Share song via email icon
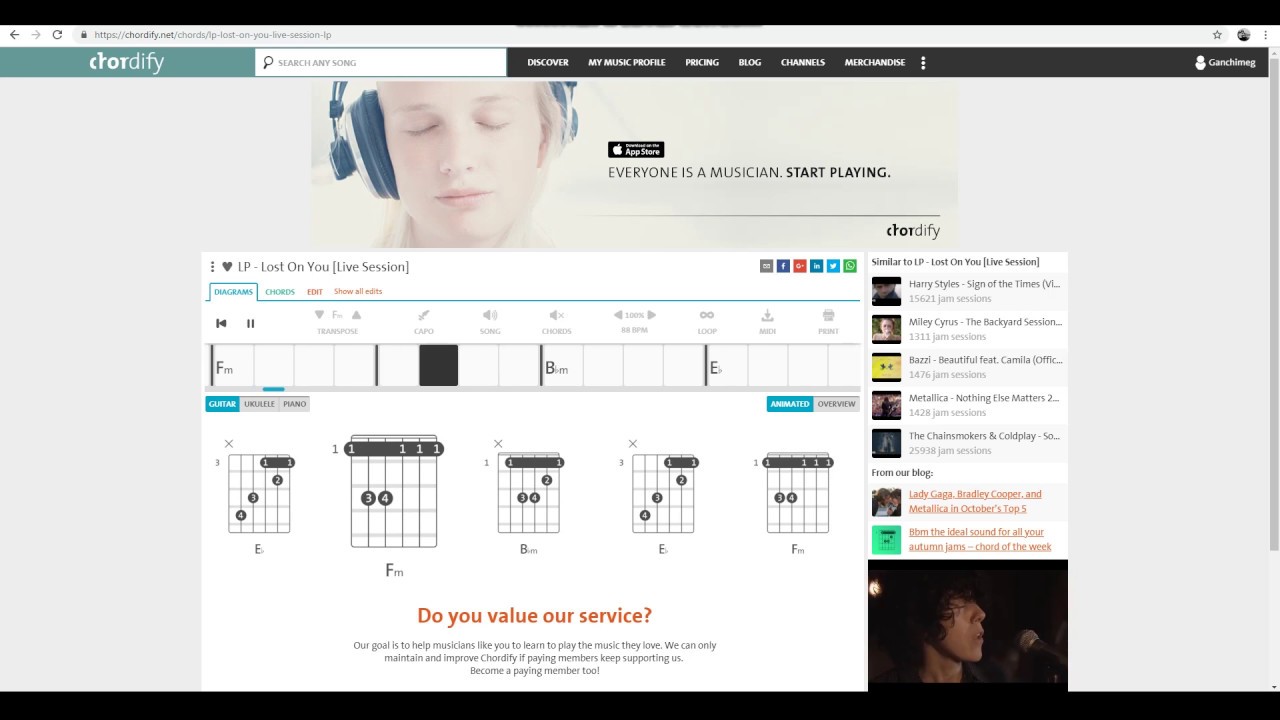This screenshot has width=1280, height=720. 766,266
